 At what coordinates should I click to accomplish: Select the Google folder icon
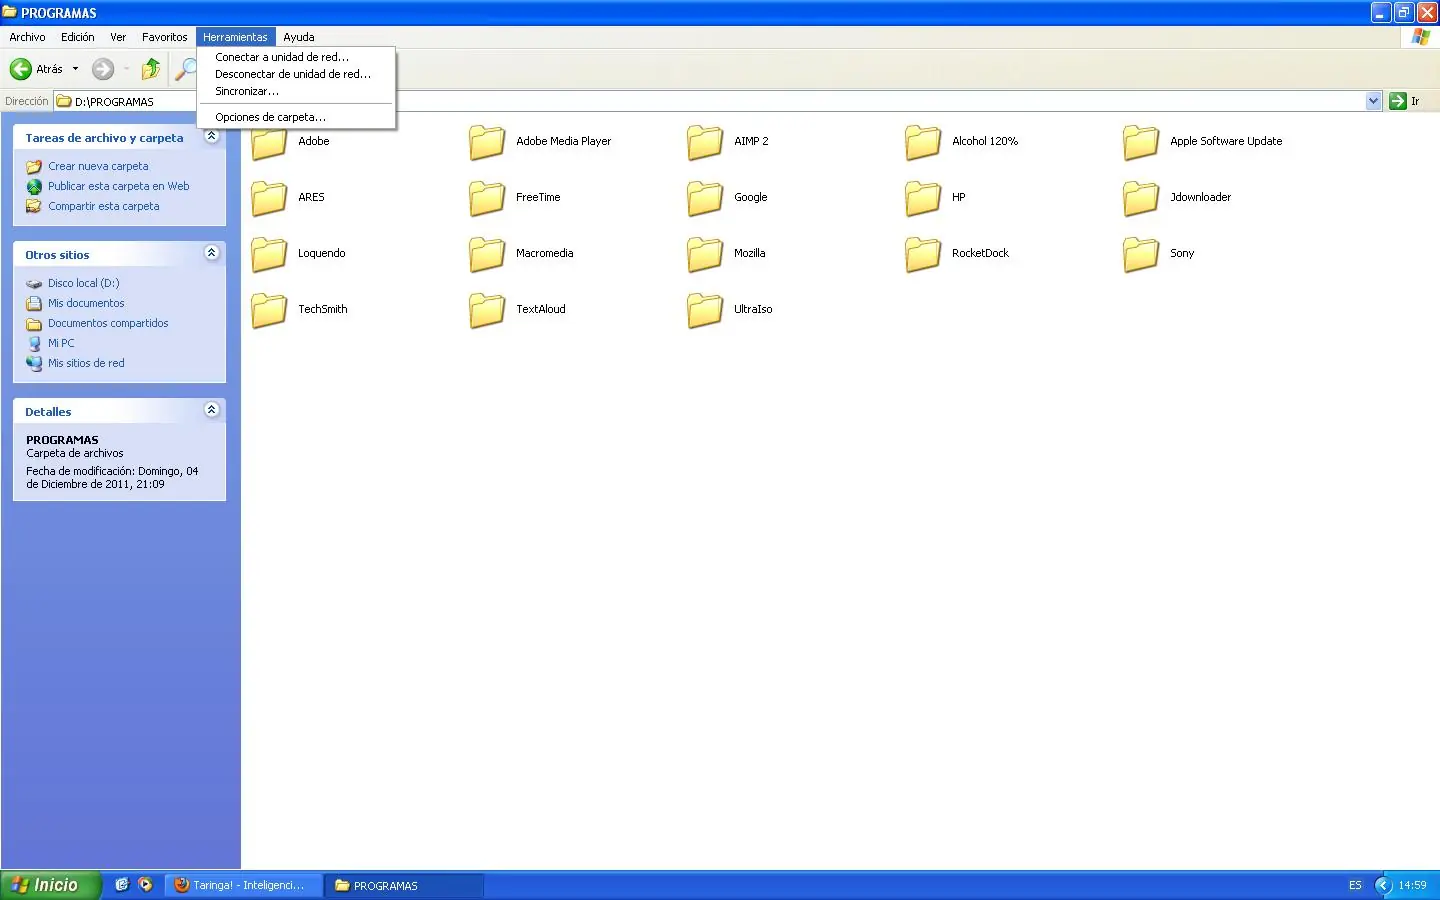[705, 199]
